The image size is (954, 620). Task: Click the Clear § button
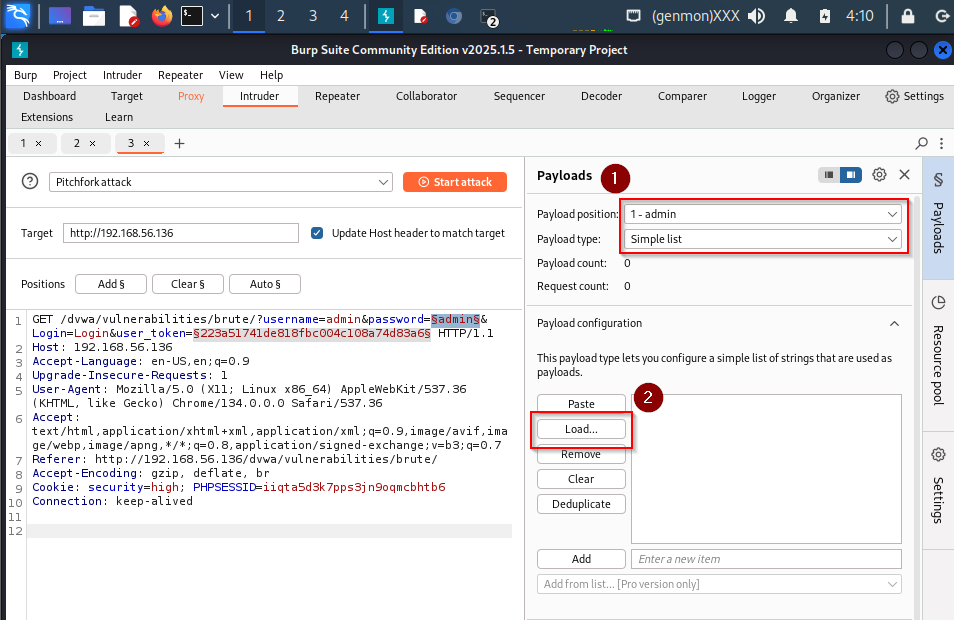(x=187, y=284)
